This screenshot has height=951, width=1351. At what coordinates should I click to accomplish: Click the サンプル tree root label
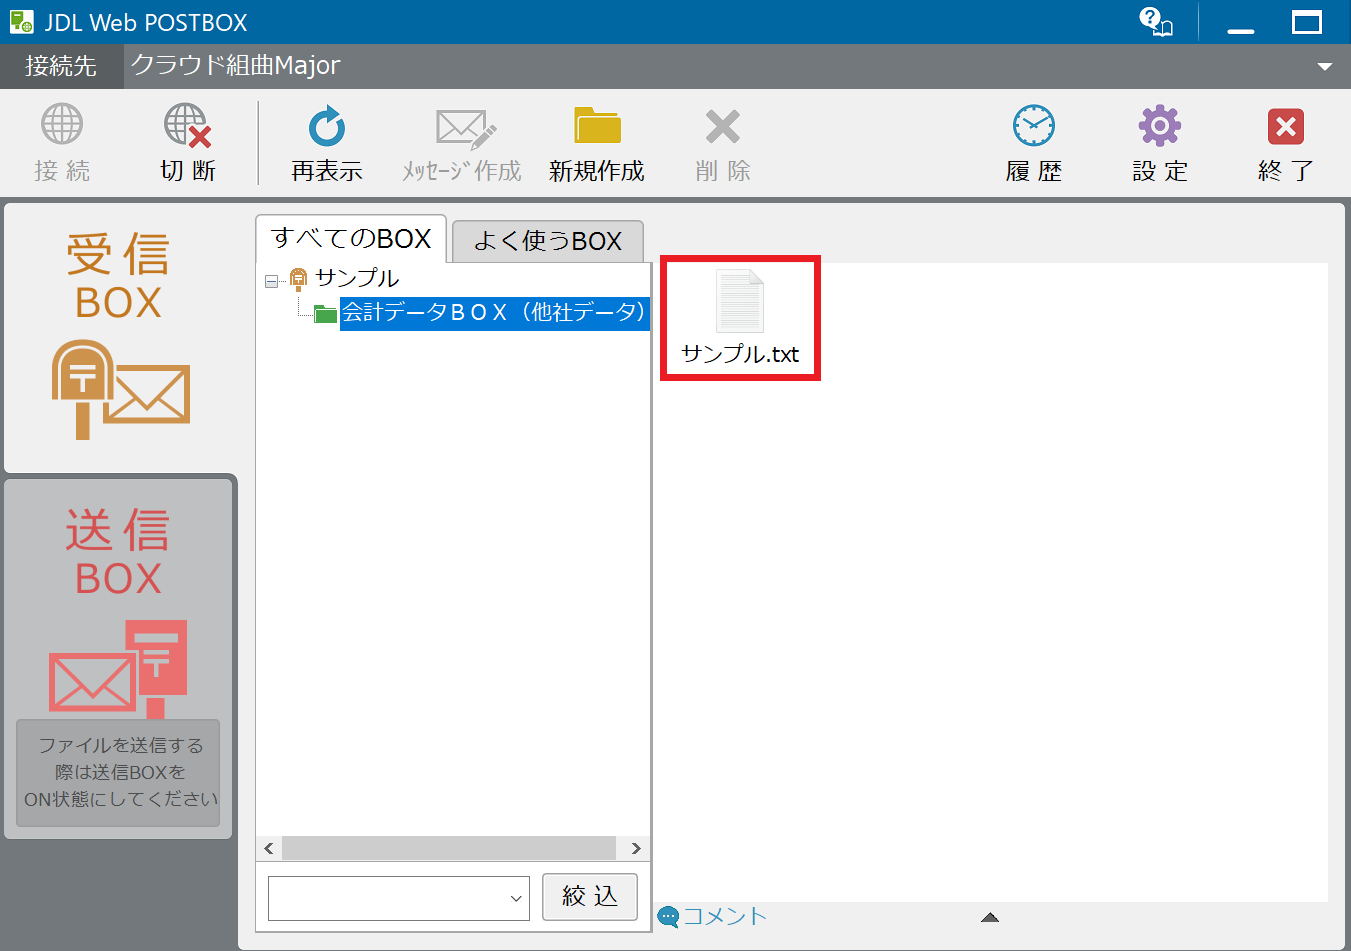[x=357, y=278]
